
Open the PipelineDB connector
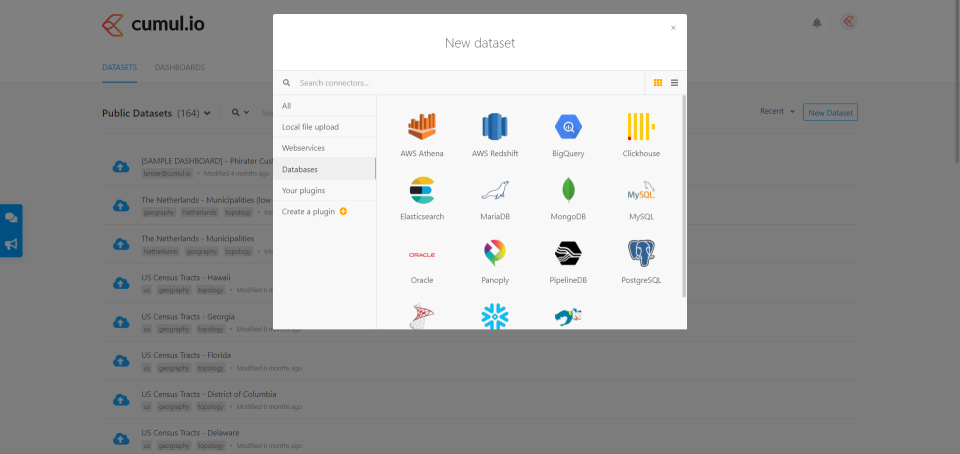[568, 262]
